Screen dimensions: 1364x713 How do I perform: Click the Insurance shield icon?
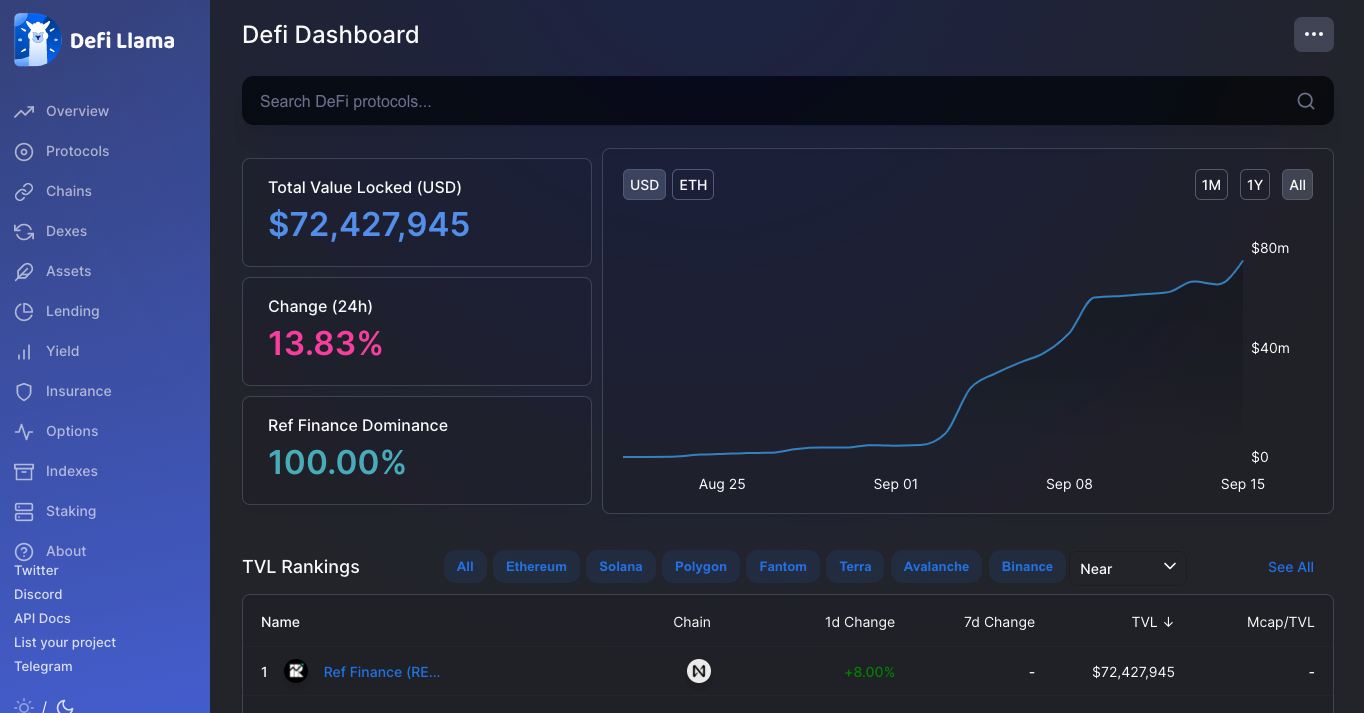(x=24, y=391)
